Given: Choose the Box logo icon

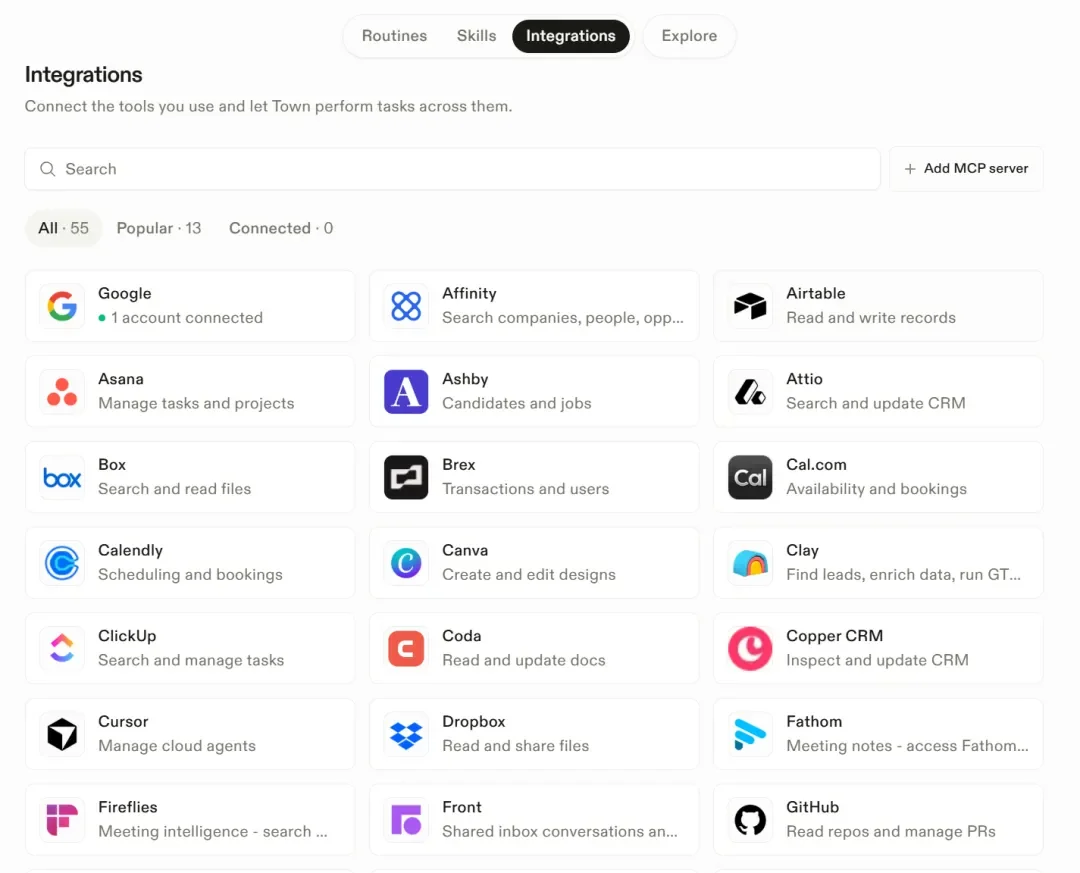Looking at the screenshot, I should [62, 477].
